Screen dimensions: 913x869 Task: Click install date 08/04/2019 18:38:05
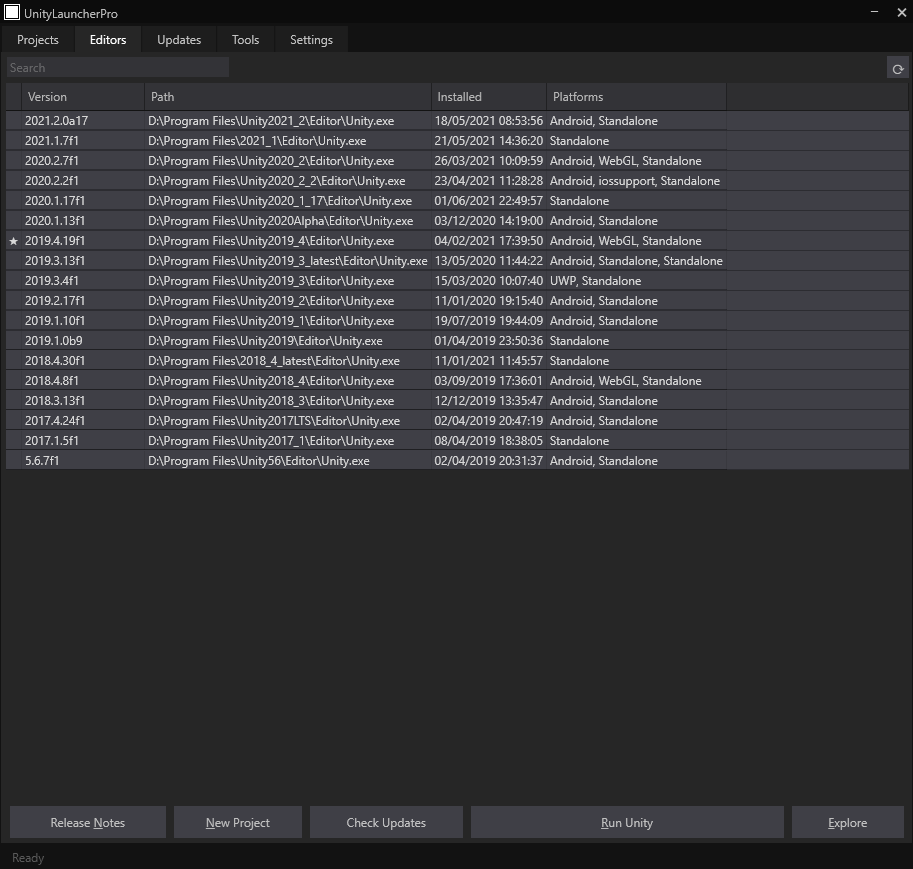pos(489,441)
